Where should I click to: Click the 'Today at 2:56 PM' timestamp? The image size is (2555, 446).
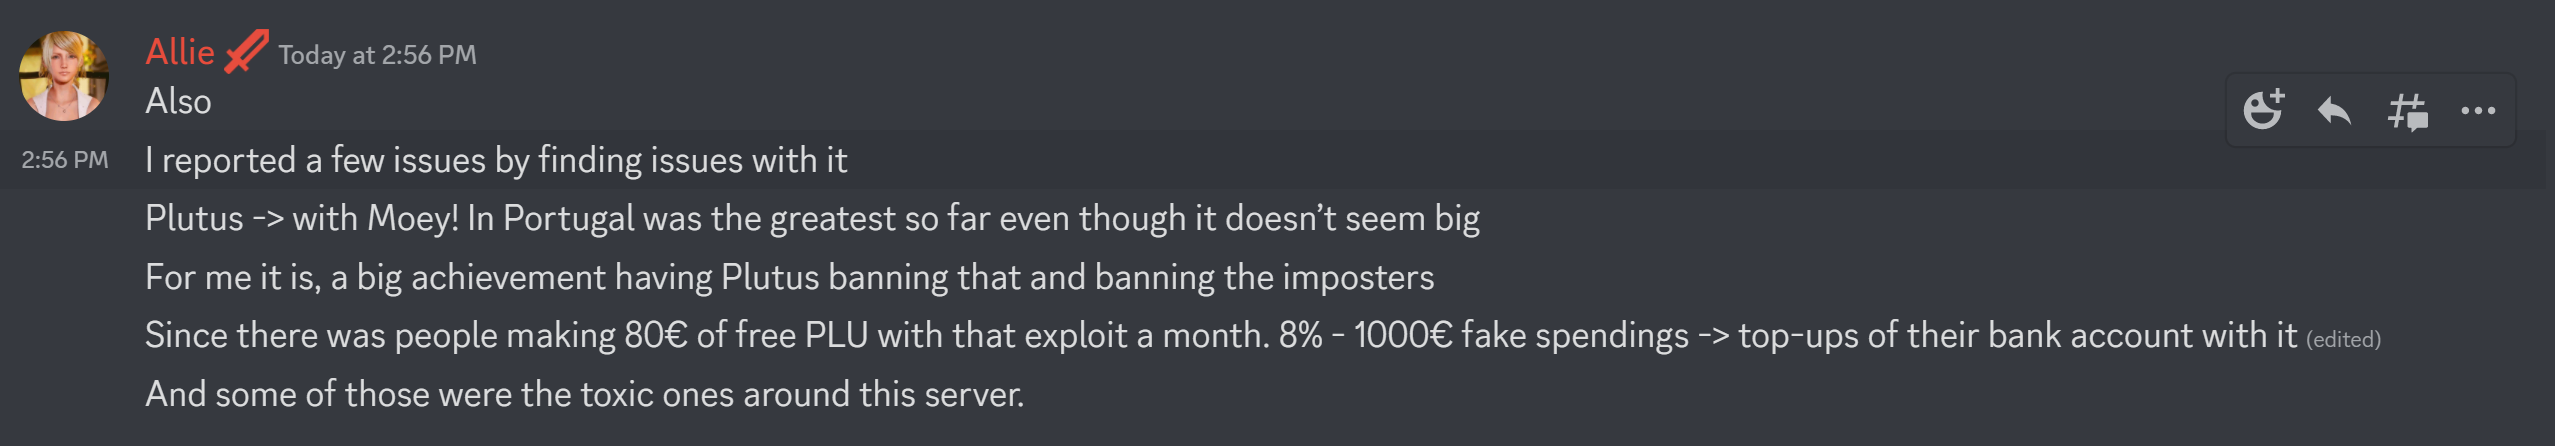[x=377, y=55]
